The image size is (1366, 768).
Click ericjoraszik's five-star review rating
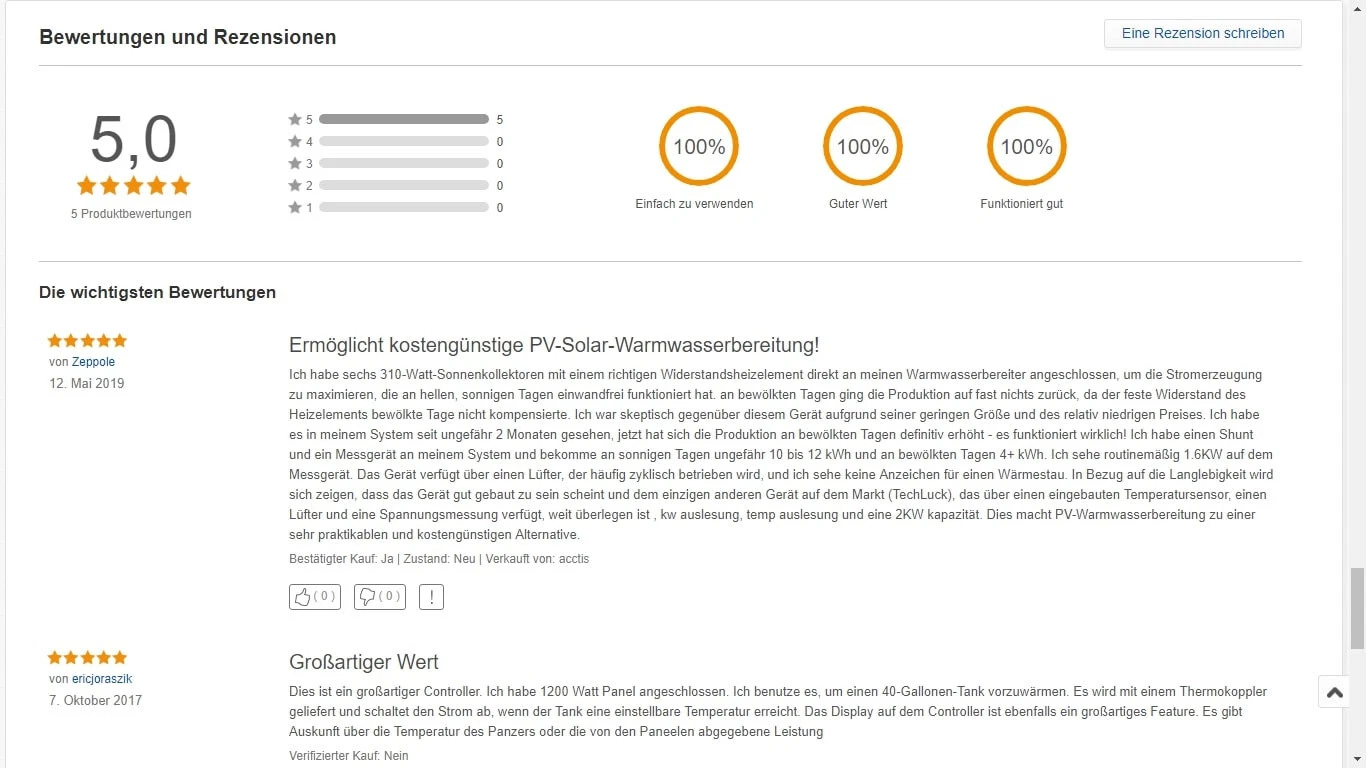pos(87,658)
